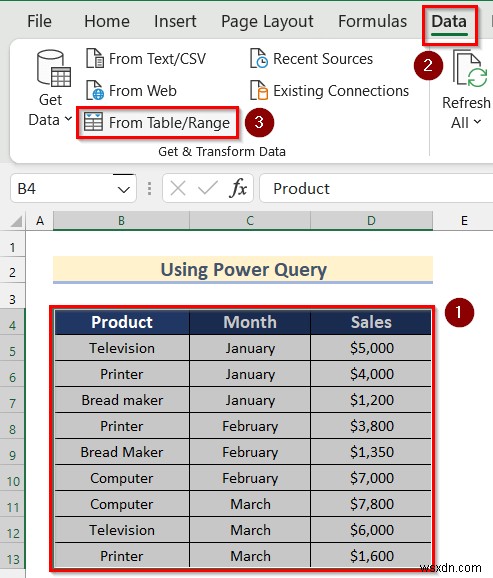Switch to the Data ribbon tab
Viewport: 493px width, 578px height.
tap(449, 22)
